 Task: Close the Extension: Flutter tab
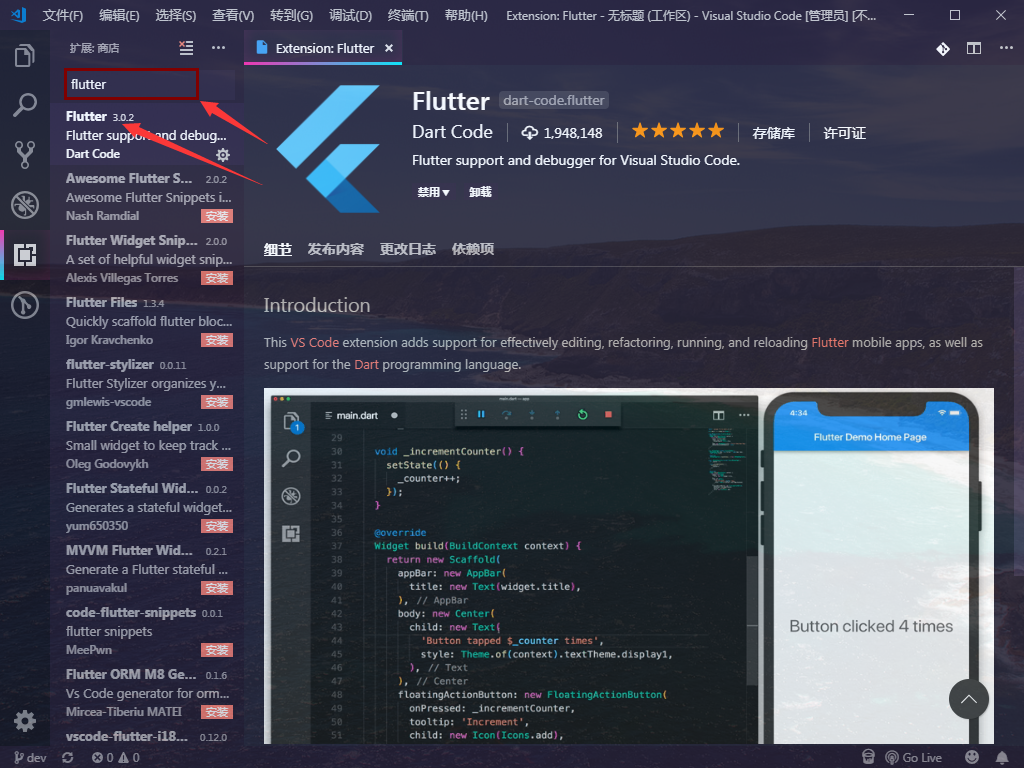pos(389,48)
